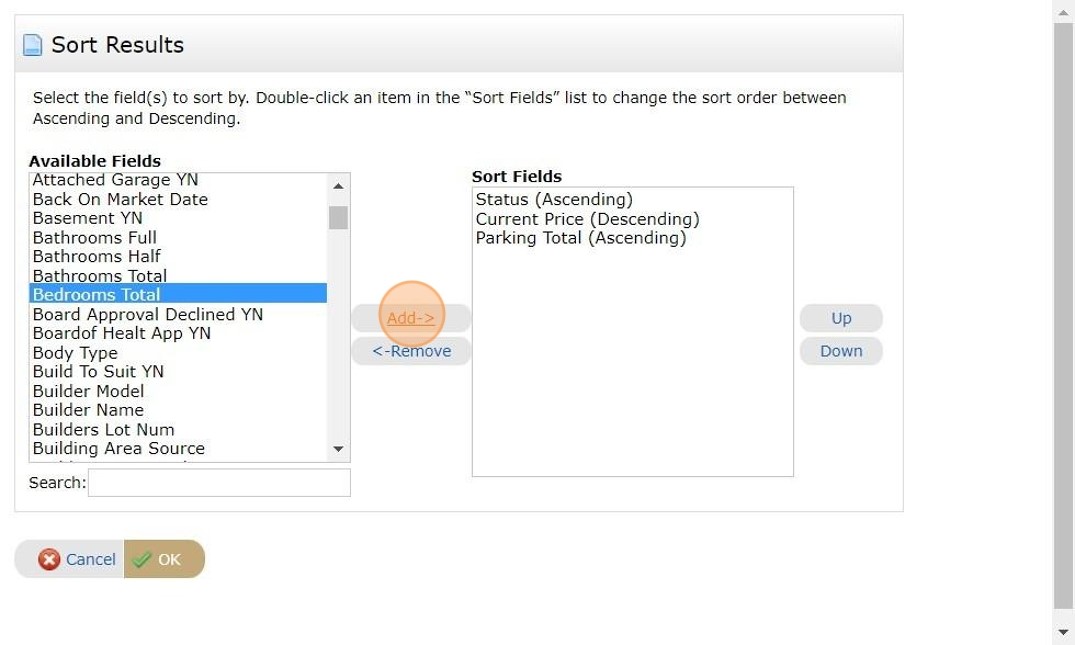Viewport: 1075px width, 645px height.
Task: Click the Available Fields scroll down arrow
Action: point(338,449)
